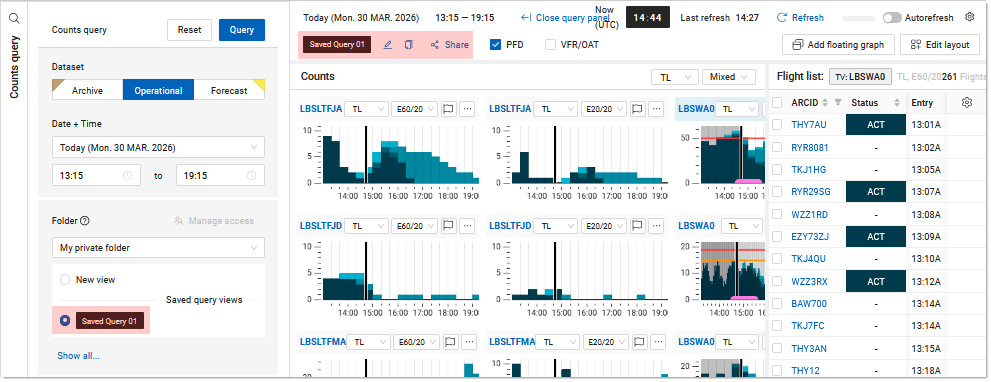991x382 pixels.
Task: Click the flag icon on LBSLTFMA E60/20 chart
Action: pos(449,342)
